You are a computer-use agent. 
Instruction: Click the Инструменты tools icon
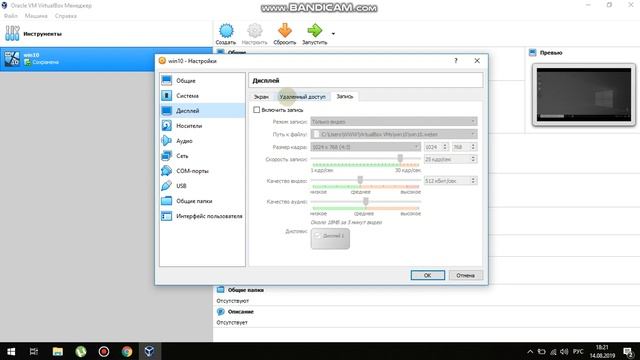12,33
